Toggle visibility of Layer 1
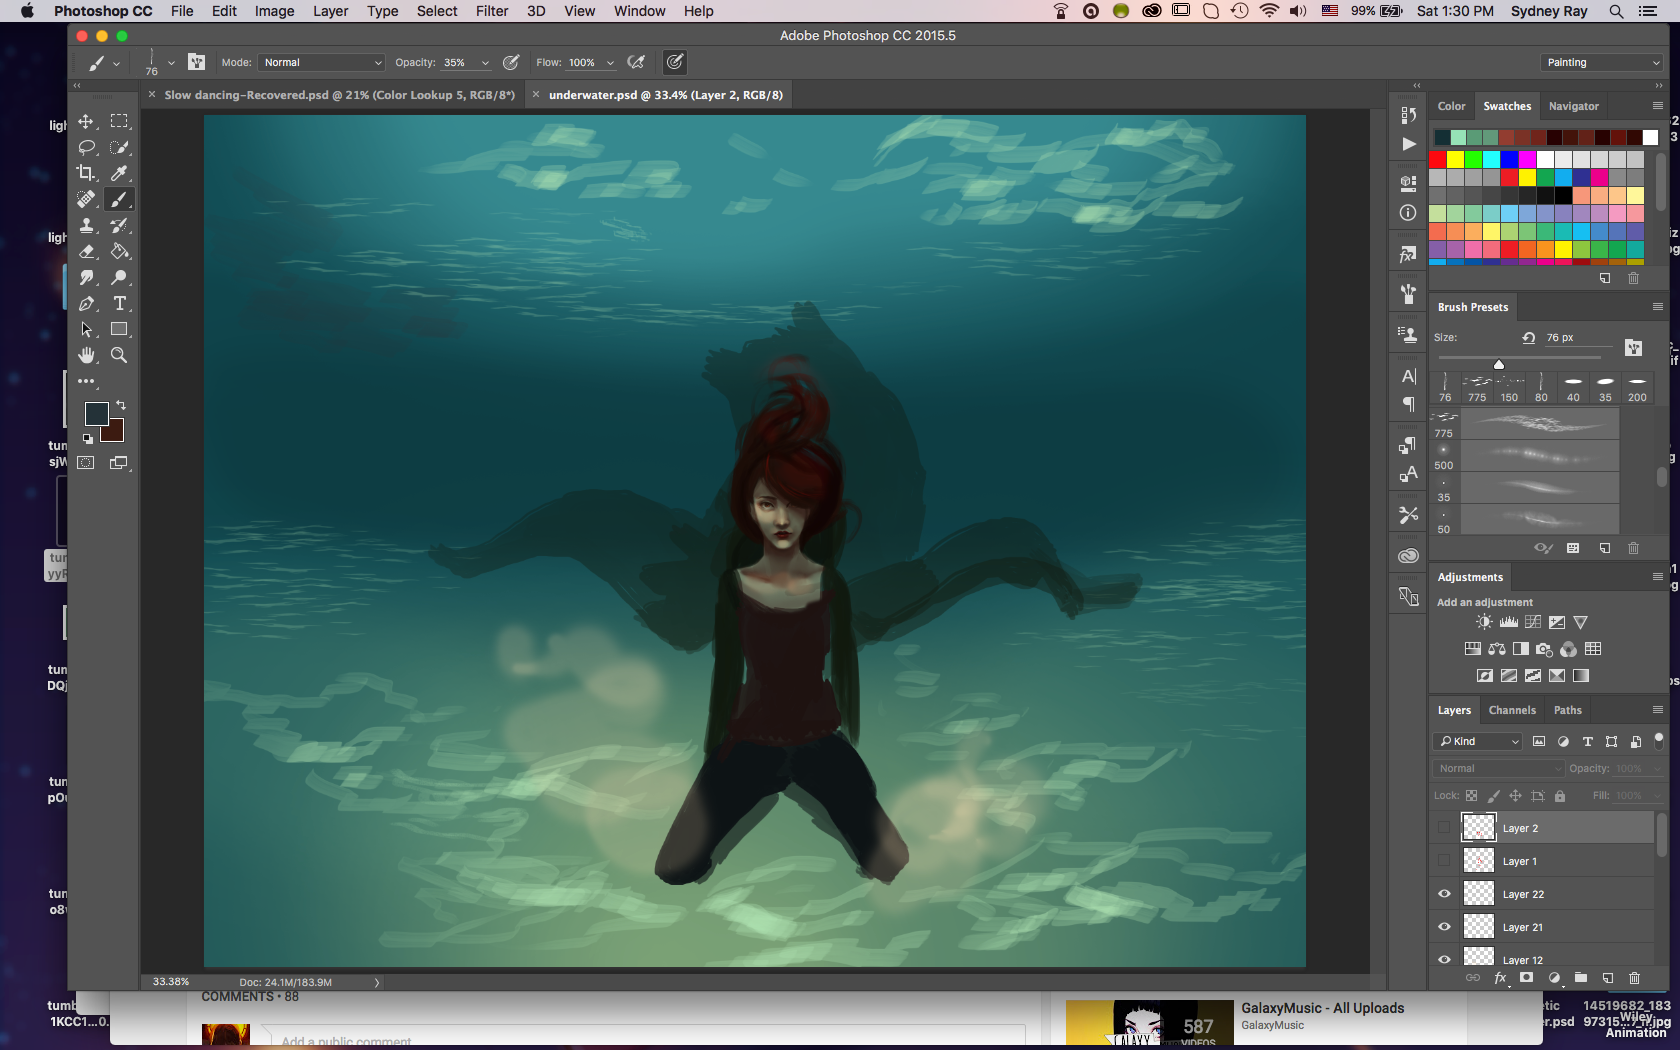 coord(1444,861)
